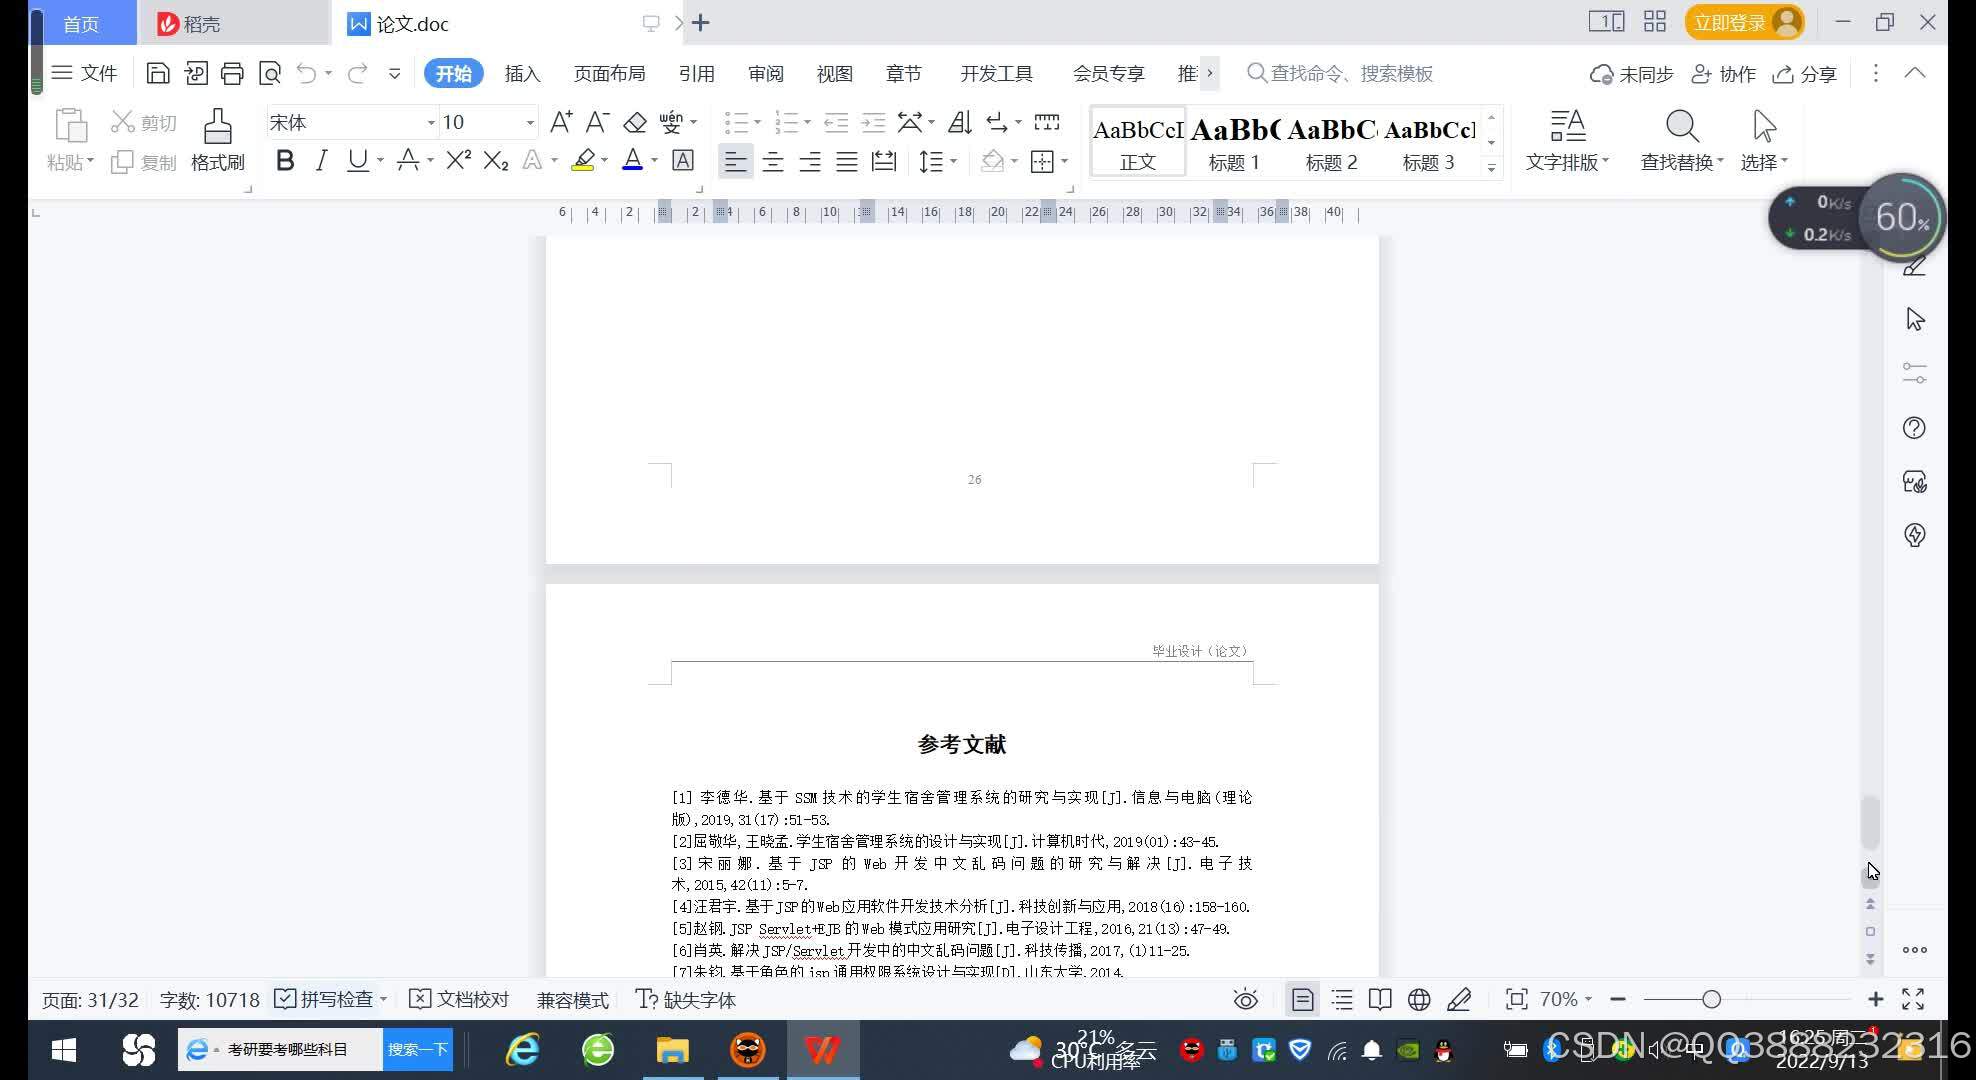Viewport: 1976px width, 1080px height.
Task: Toggle underline formatting
Action: click(x=356, y=160)
